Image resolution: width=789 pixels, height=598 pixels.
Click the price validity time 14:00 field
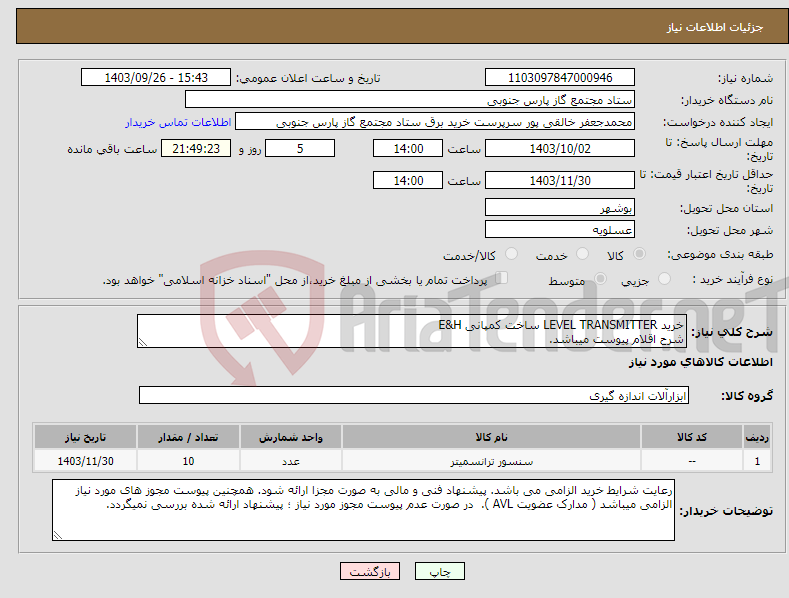pos(408,180)
